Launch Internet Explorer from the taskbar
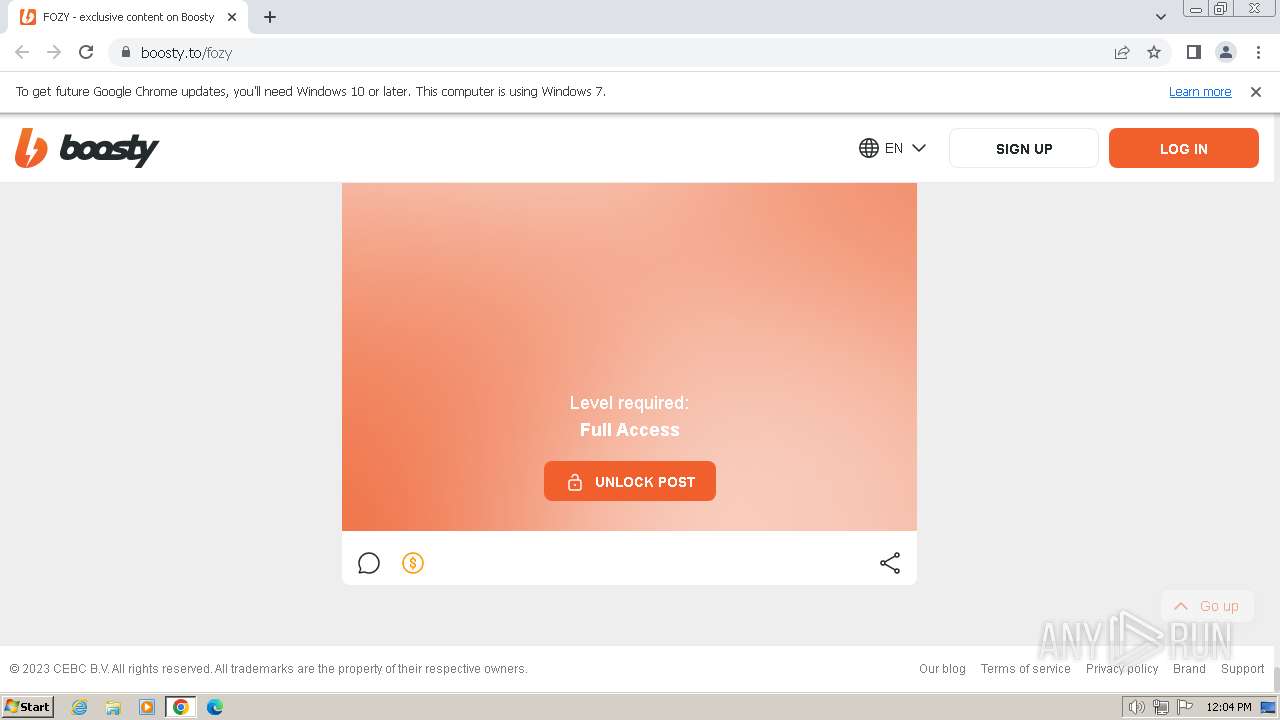 79,706
